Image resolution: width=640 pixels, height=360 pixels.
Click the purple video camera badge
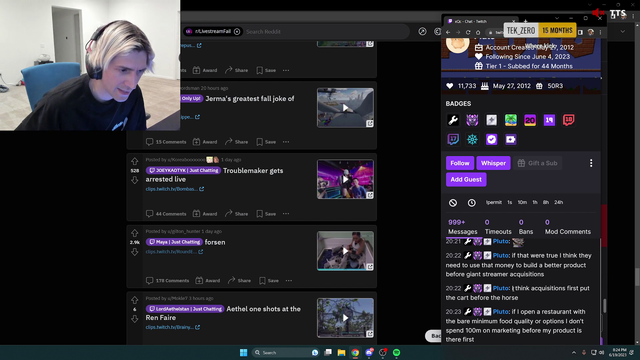pyautogui.click(x=511, y=139)
